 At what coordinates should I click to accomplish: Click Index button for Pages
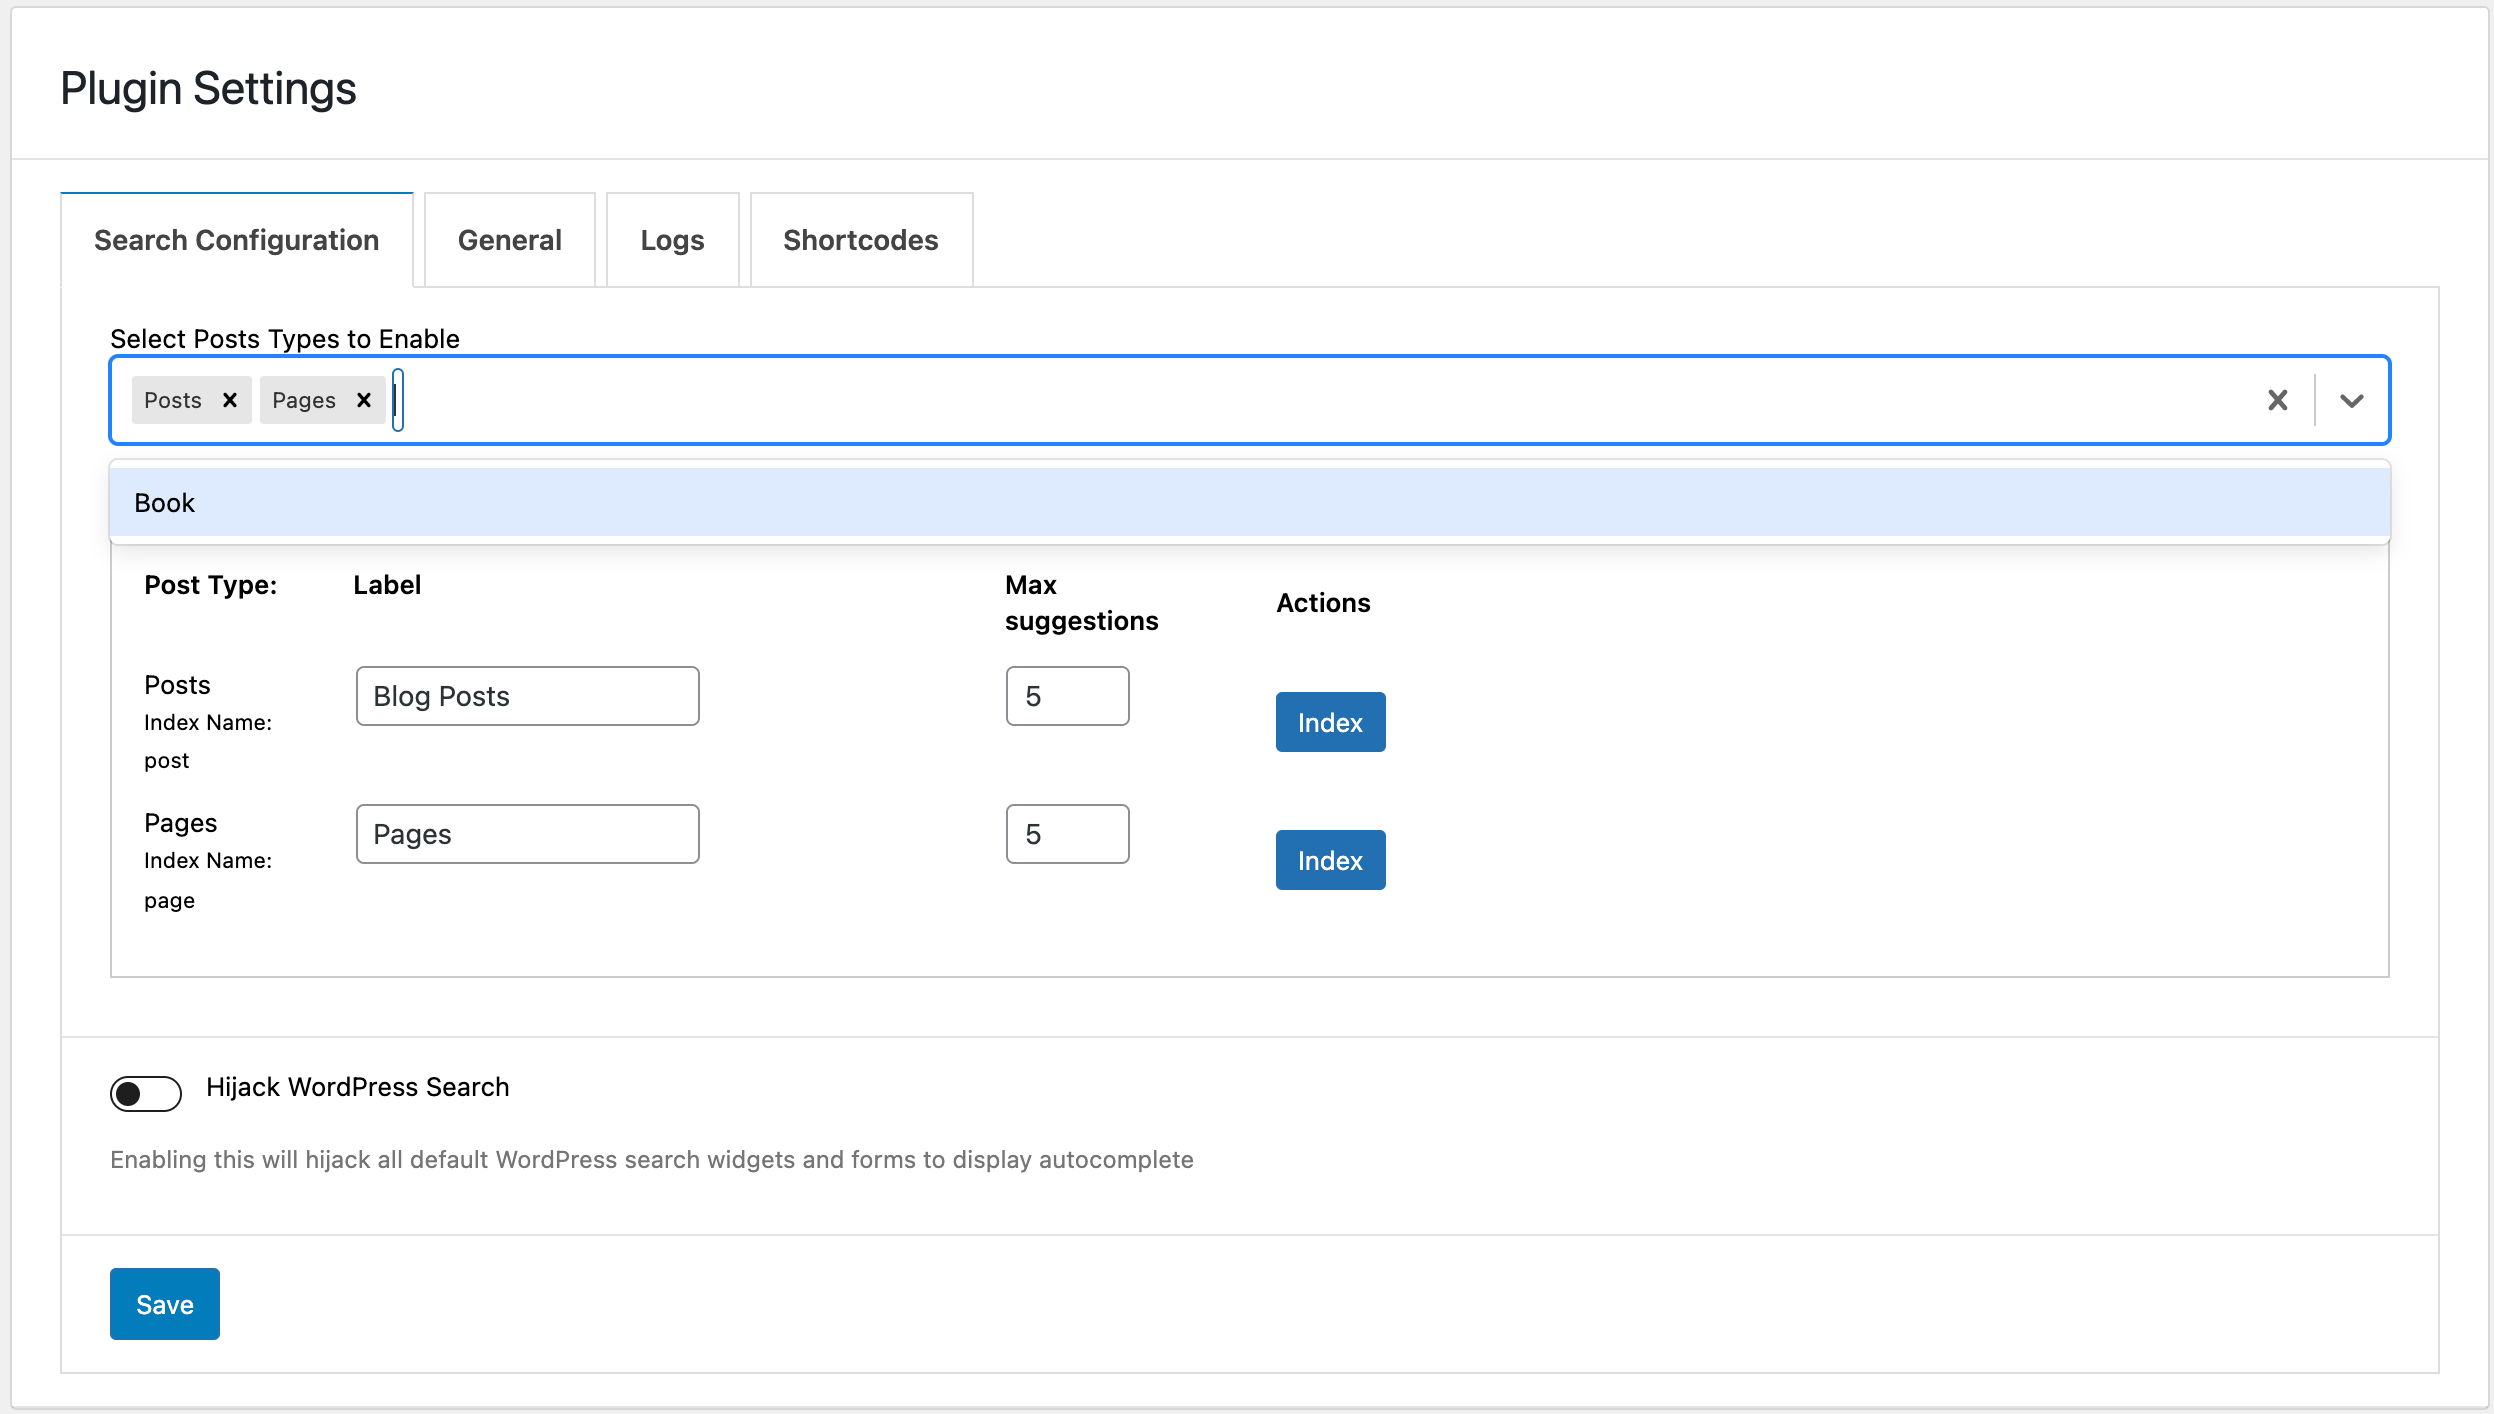[1330, 860]
